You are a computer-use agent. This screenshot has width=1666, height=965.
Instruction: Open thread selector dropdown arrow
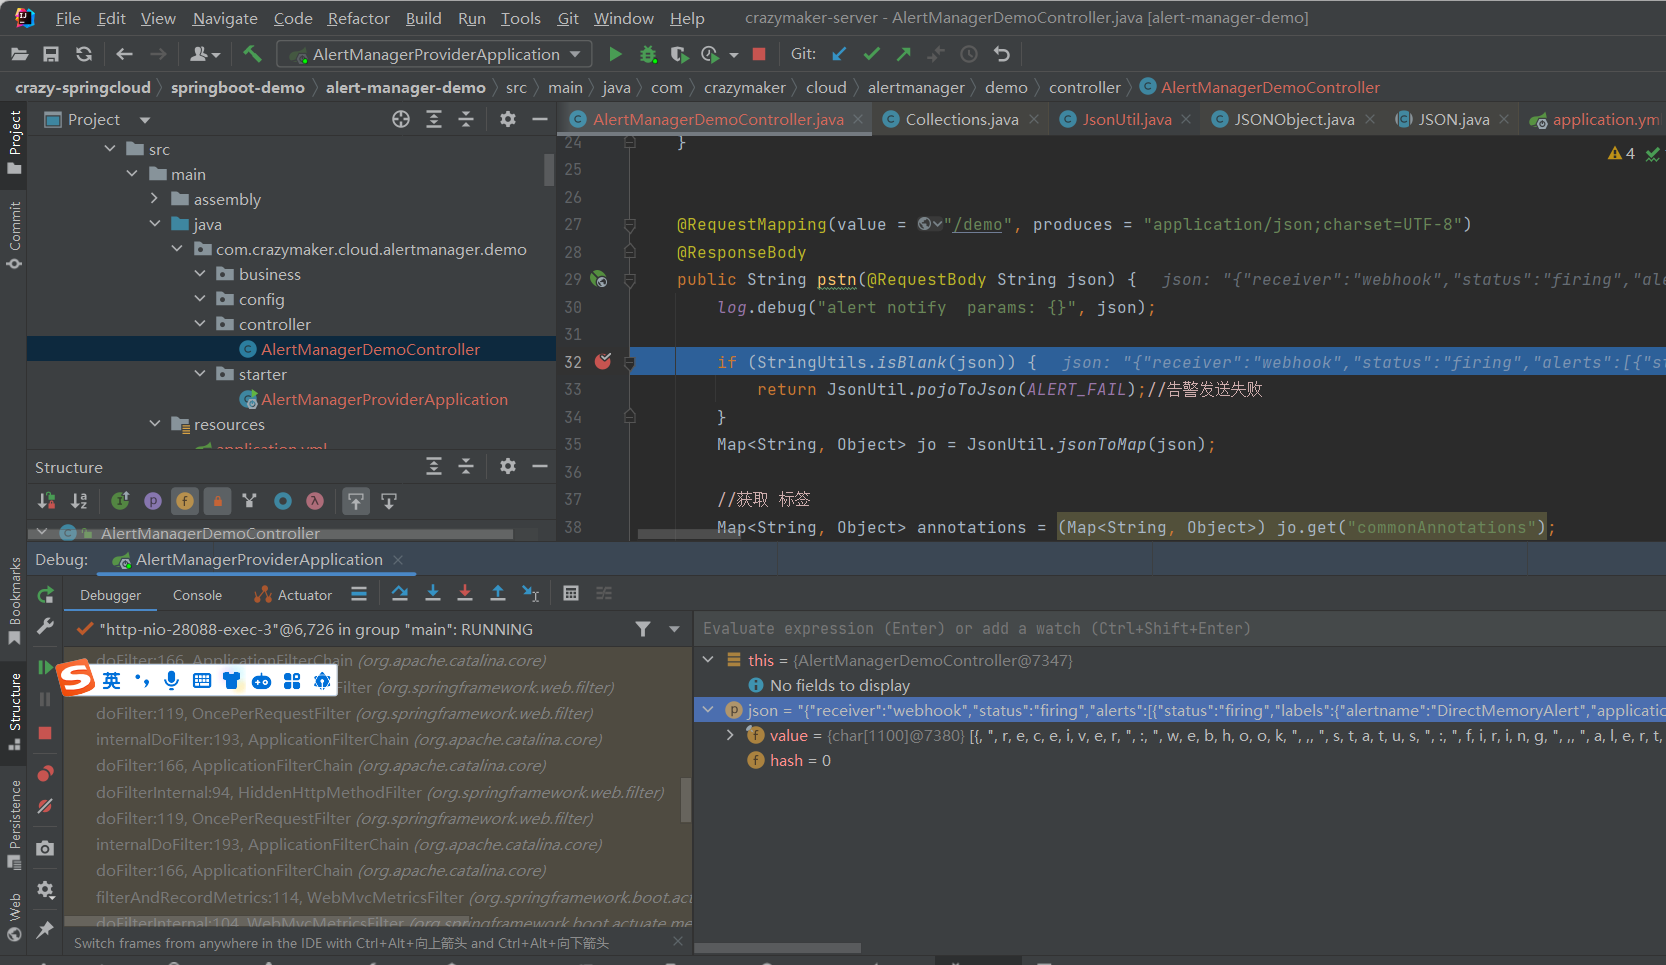click(674, 629)
